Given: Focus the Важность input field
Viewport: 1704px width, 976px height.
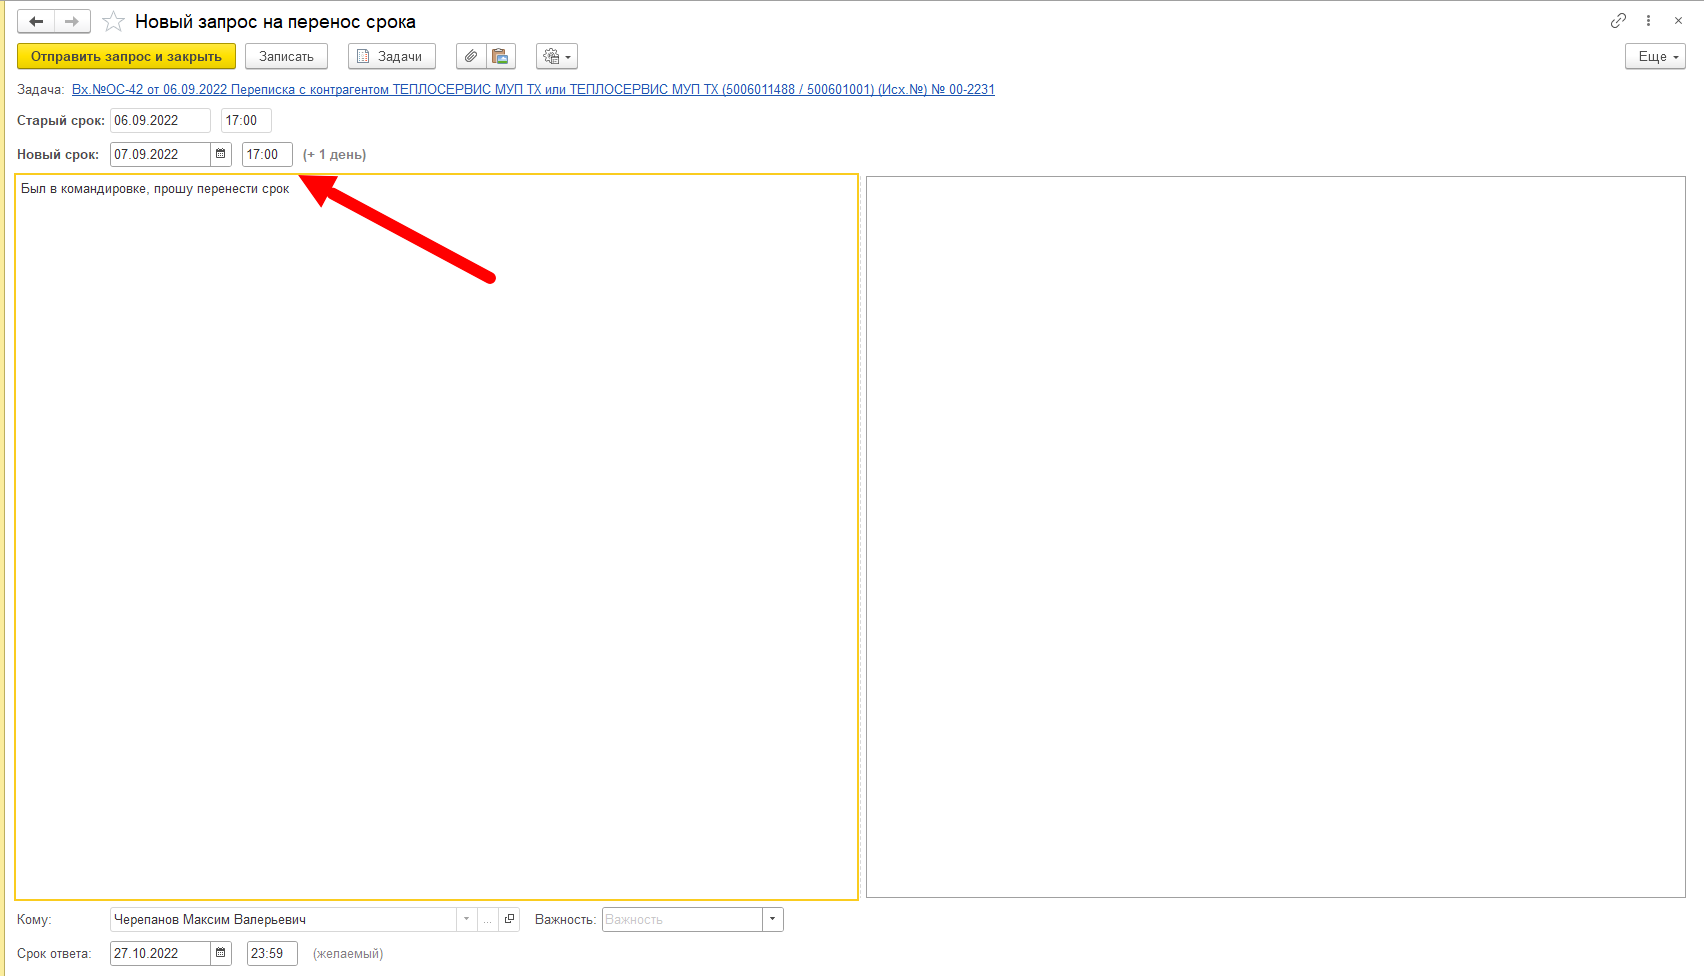Looking at the screenshot, I should click(682, 919).
